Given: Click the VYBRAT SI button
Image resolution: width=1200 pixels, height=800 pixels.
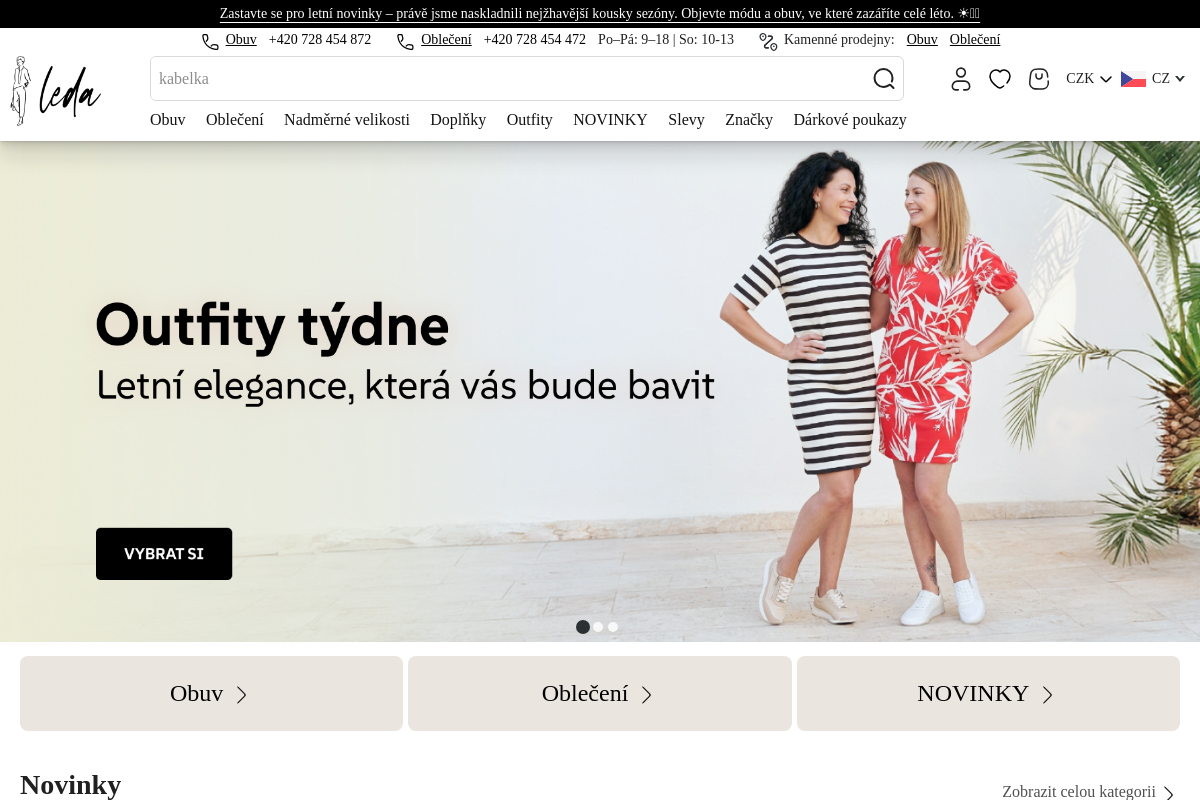Looking at the screenshot, I should point(164,554).
